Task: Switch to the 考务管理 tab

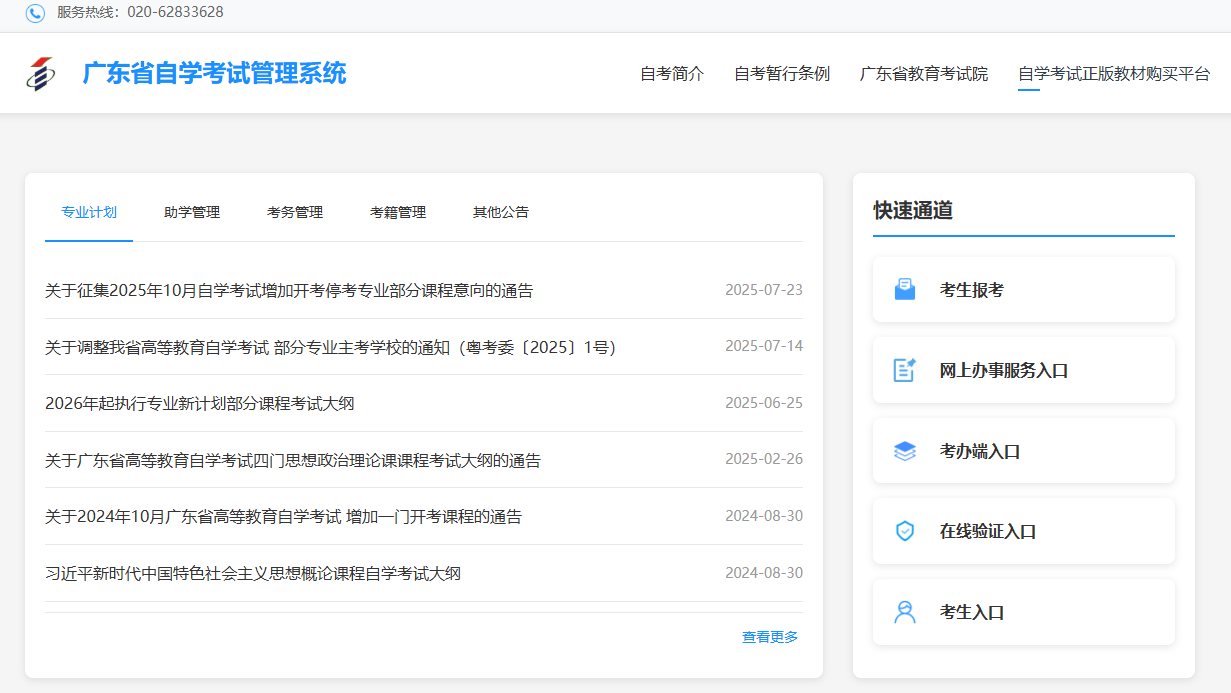Action: click(x=295, y=212)
